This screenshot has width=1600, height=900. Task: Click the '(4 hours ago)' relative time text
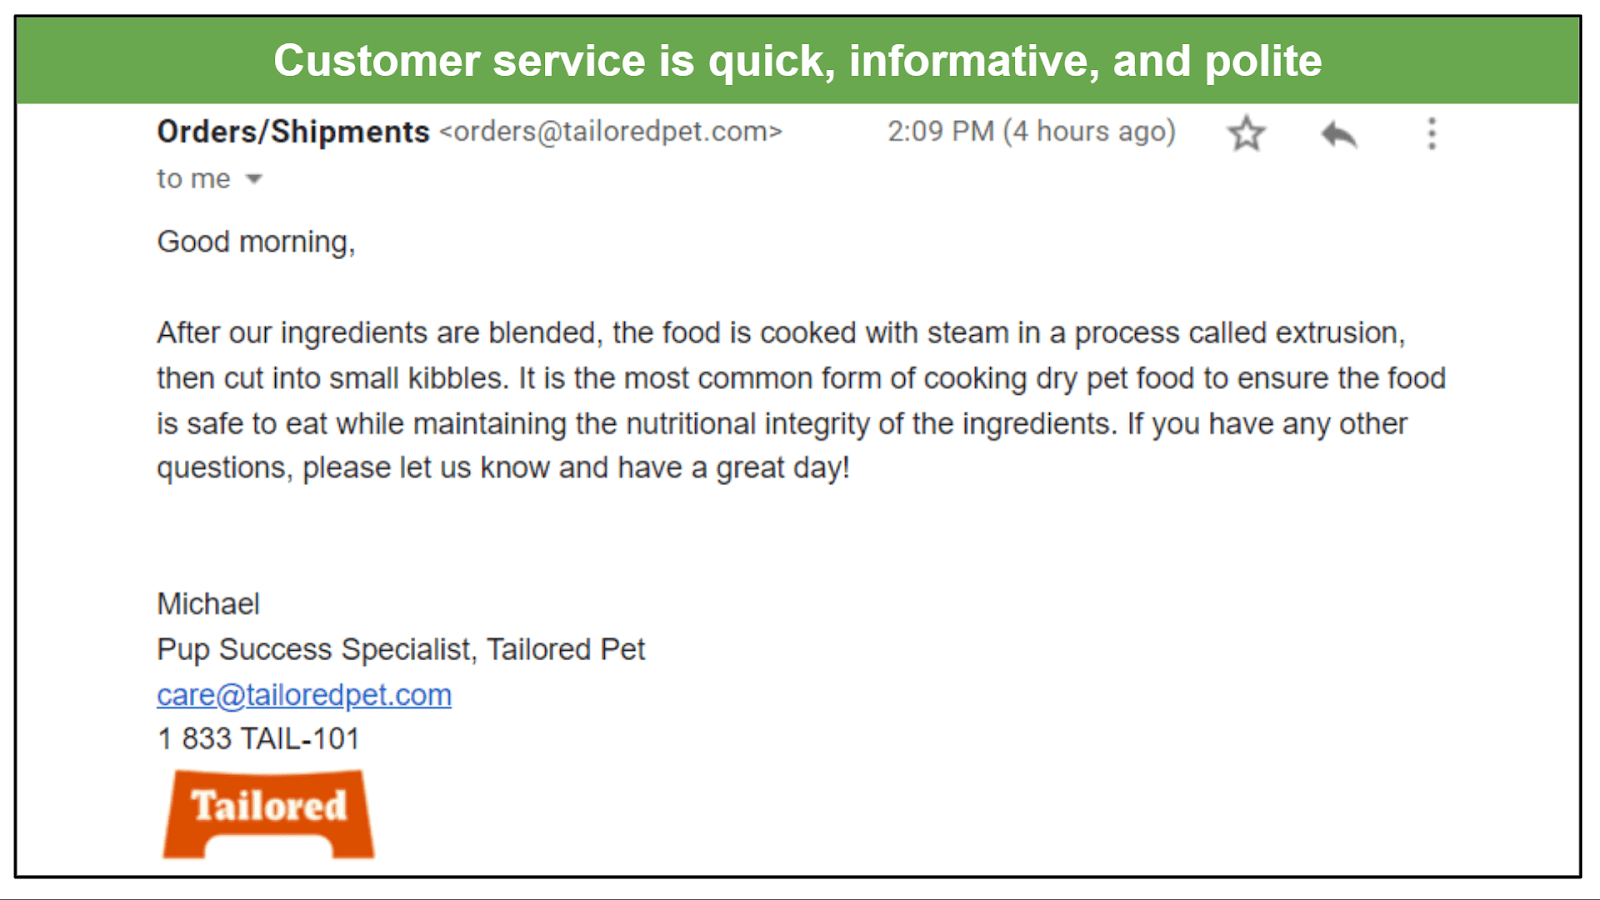click(1090, 131)
